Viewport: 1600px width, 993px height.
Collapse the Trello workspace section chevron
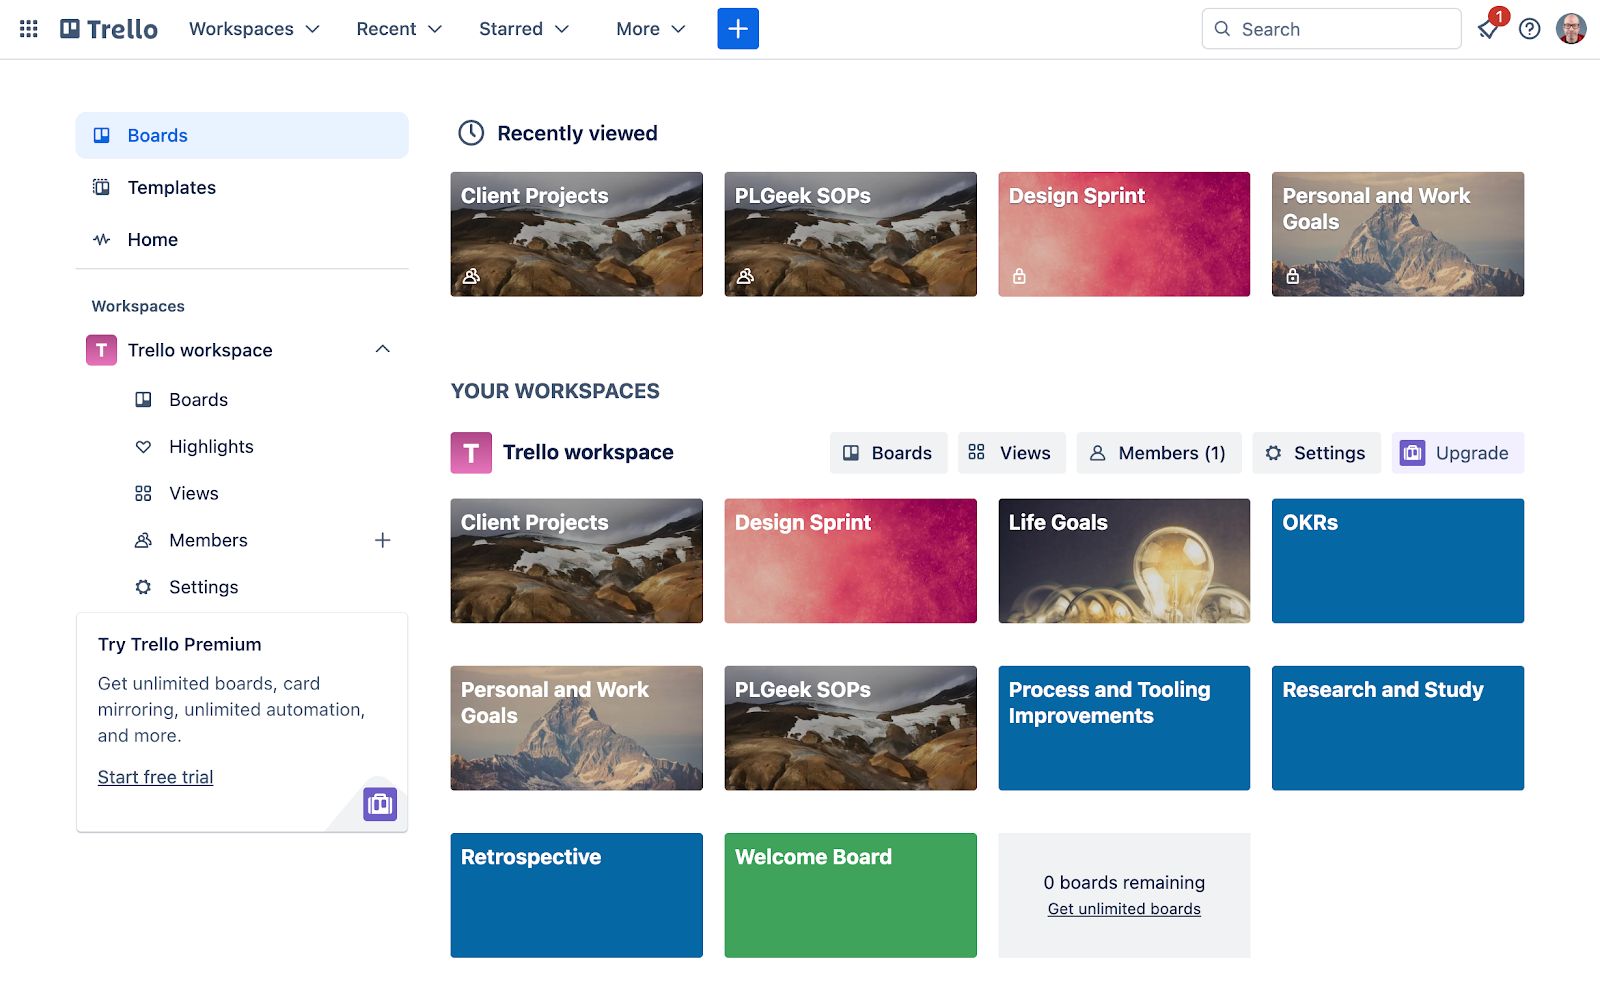(382, 349)
